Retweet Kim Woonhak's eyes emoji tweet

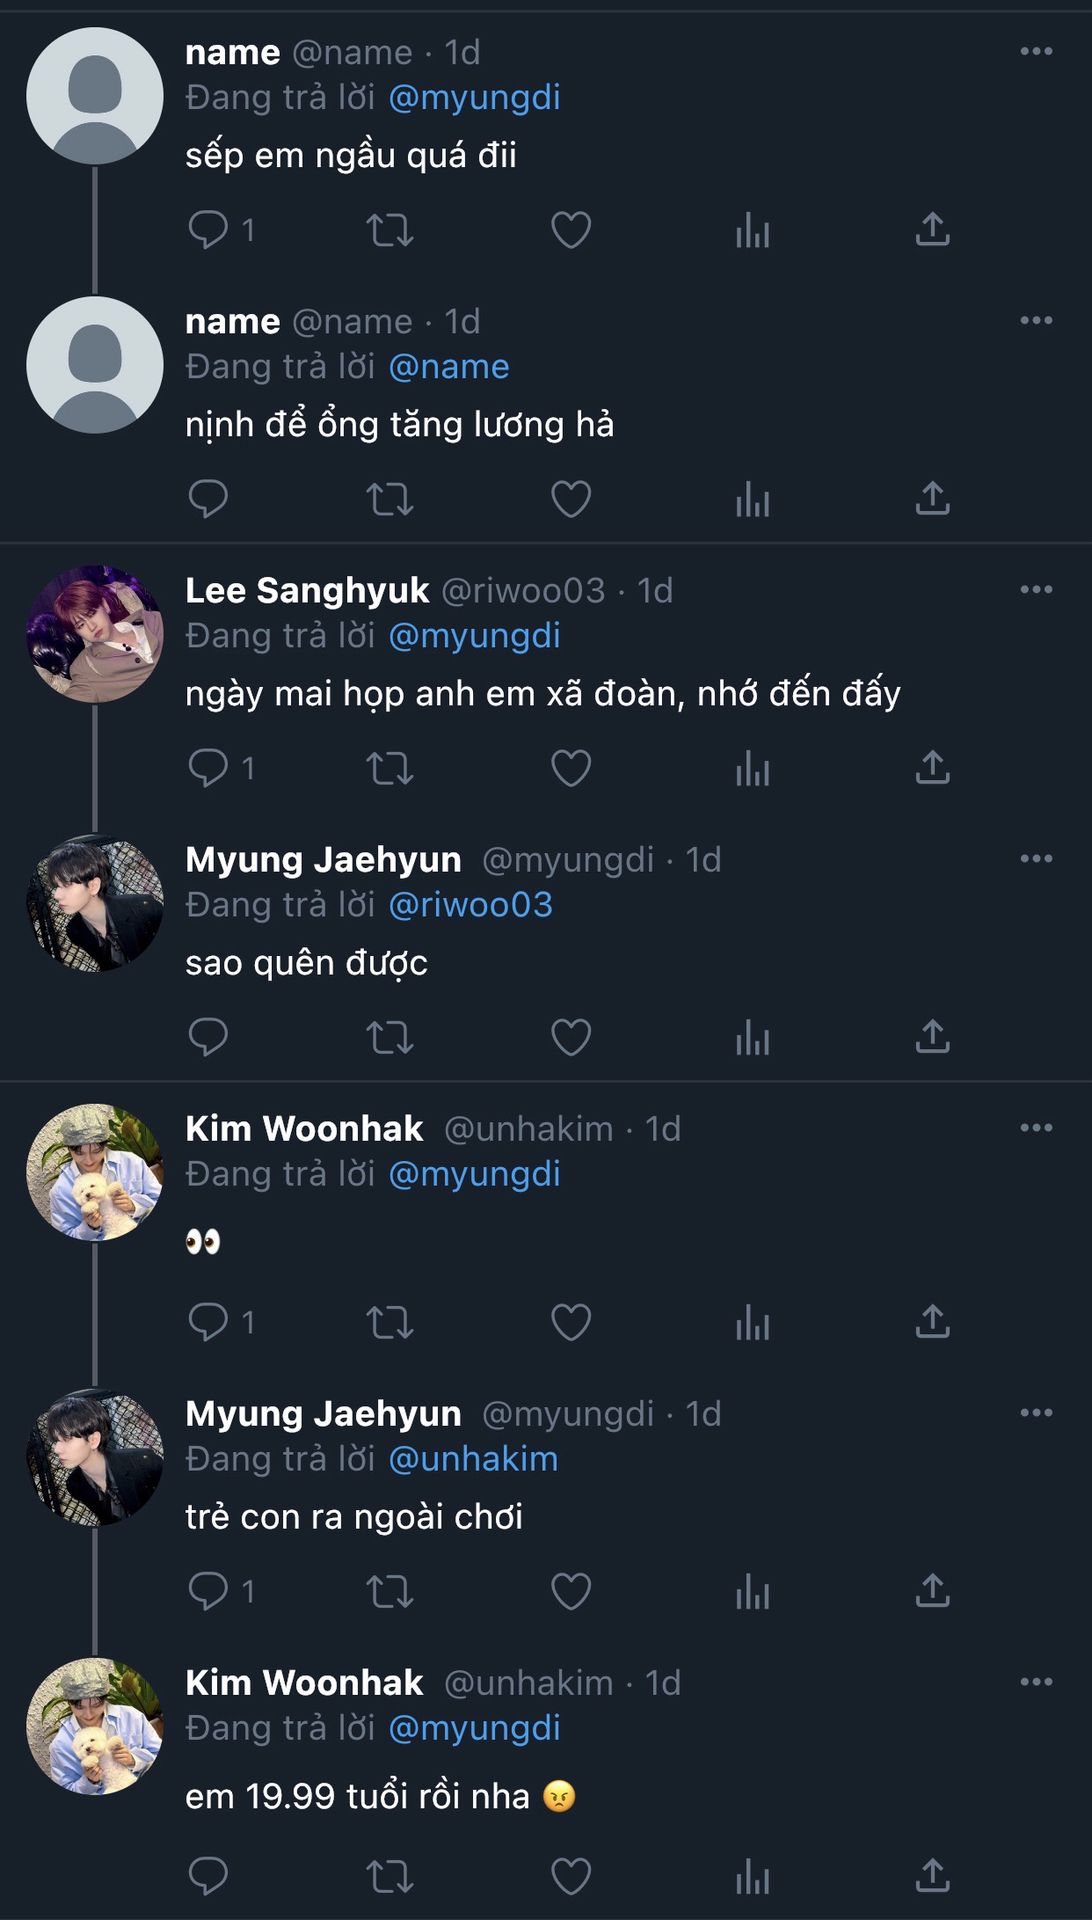pos(389,1322)
